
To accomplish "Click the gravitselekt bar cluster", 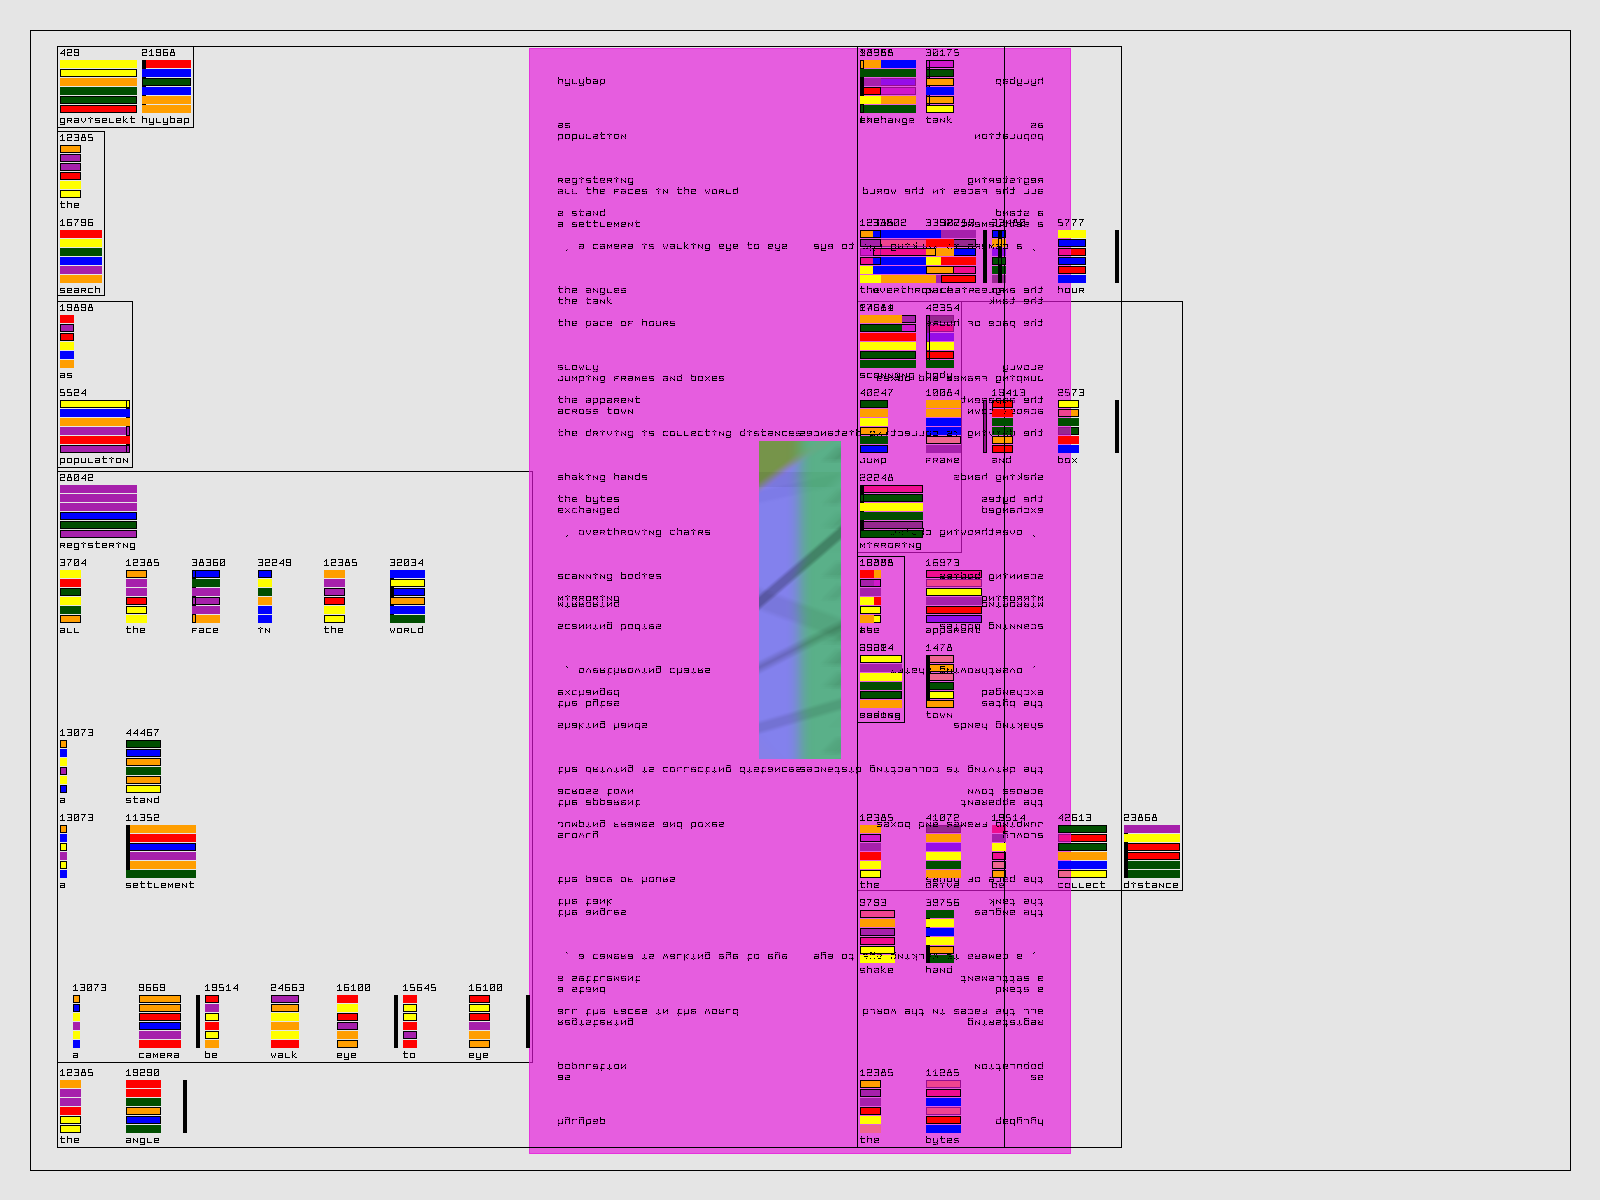I will (98, 86).
